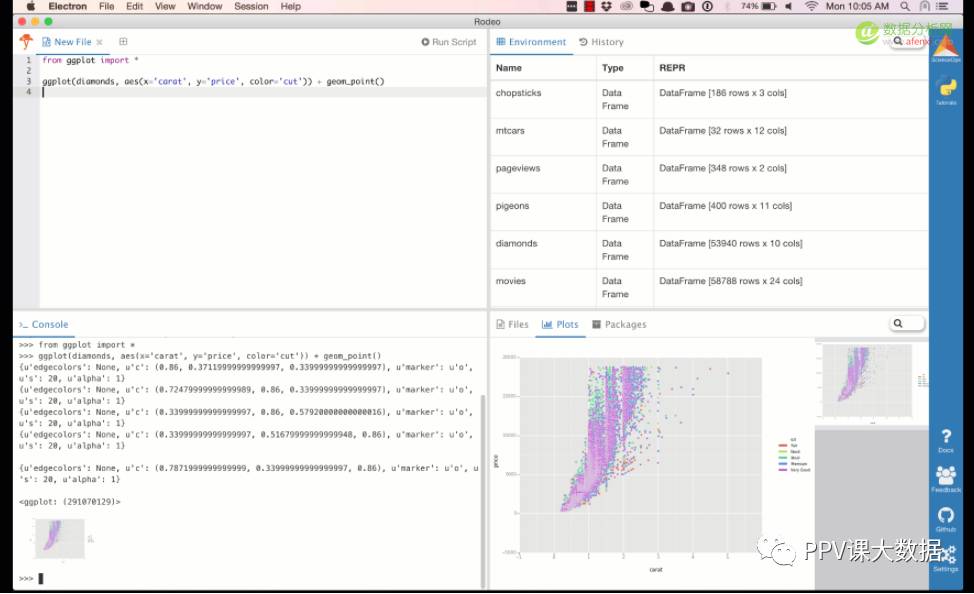
Task: Select the New File editor tab
Action: pos(67,42)
